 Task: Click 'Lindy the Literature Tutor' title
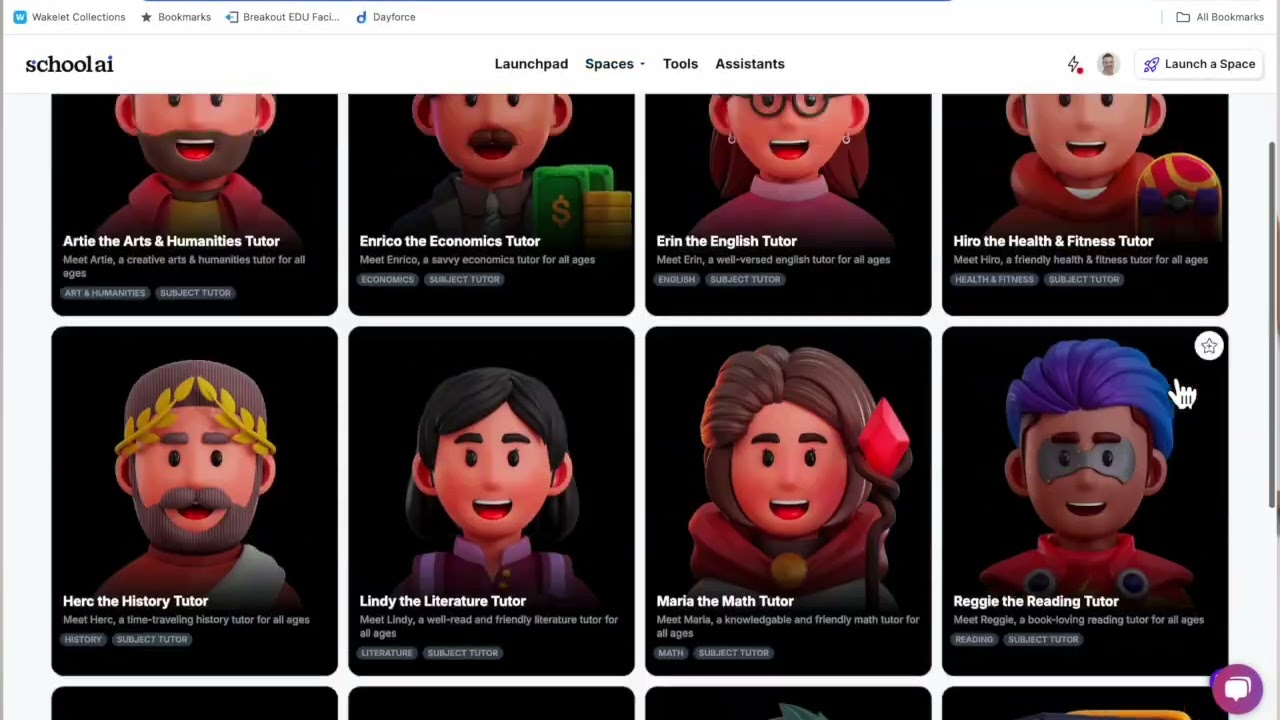coord(442,601)
